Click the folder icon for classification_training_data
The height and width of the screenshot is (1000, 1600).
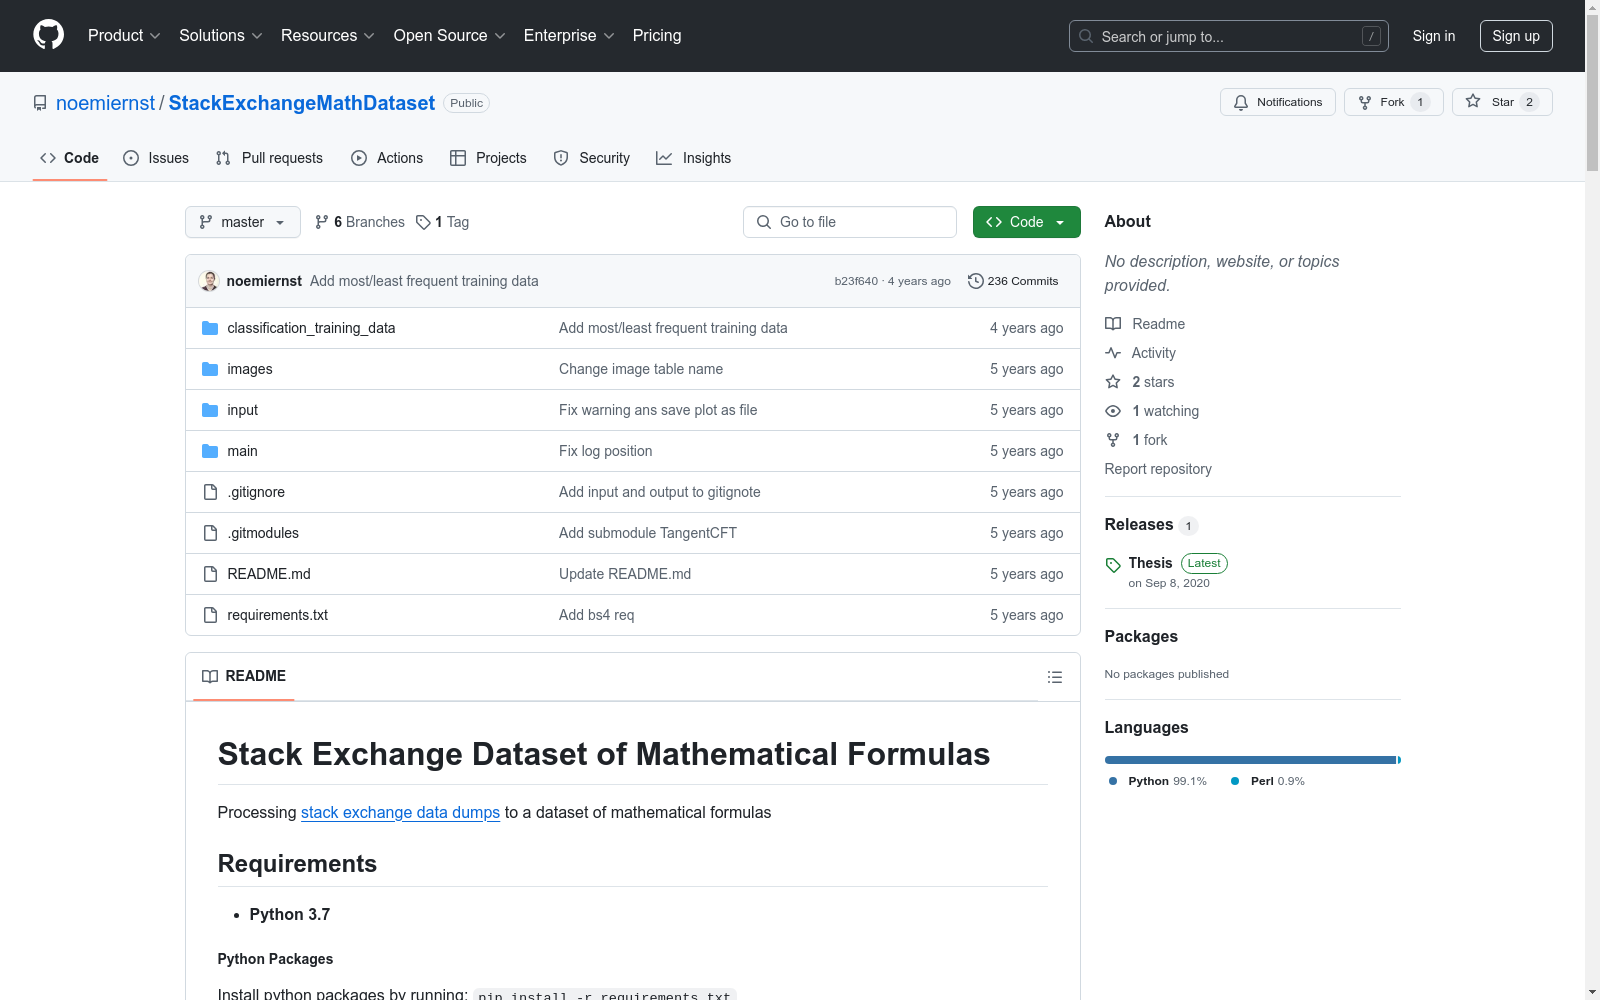point(210,328)
